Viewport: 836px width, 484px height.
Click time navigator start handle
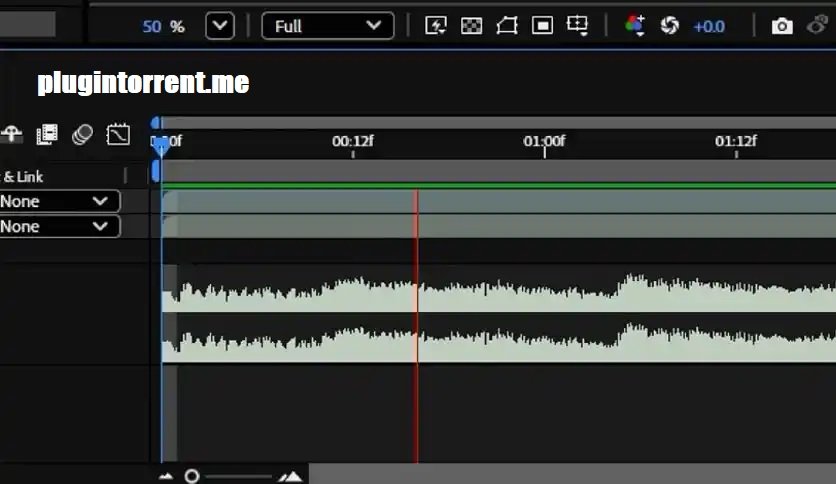pos(156,123)
